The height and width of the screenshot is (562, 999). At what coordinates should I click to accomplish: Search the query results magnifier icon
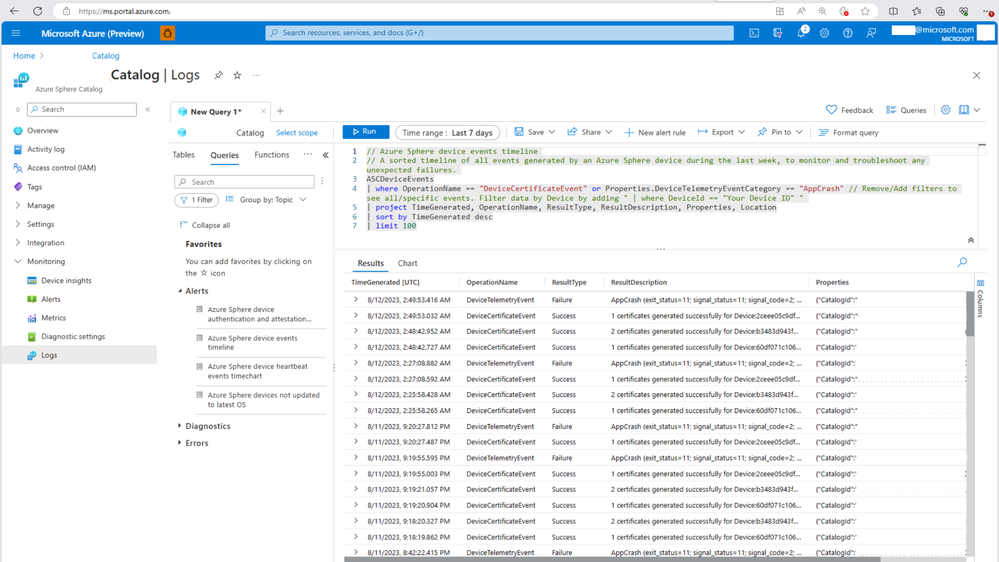point(962,263)
